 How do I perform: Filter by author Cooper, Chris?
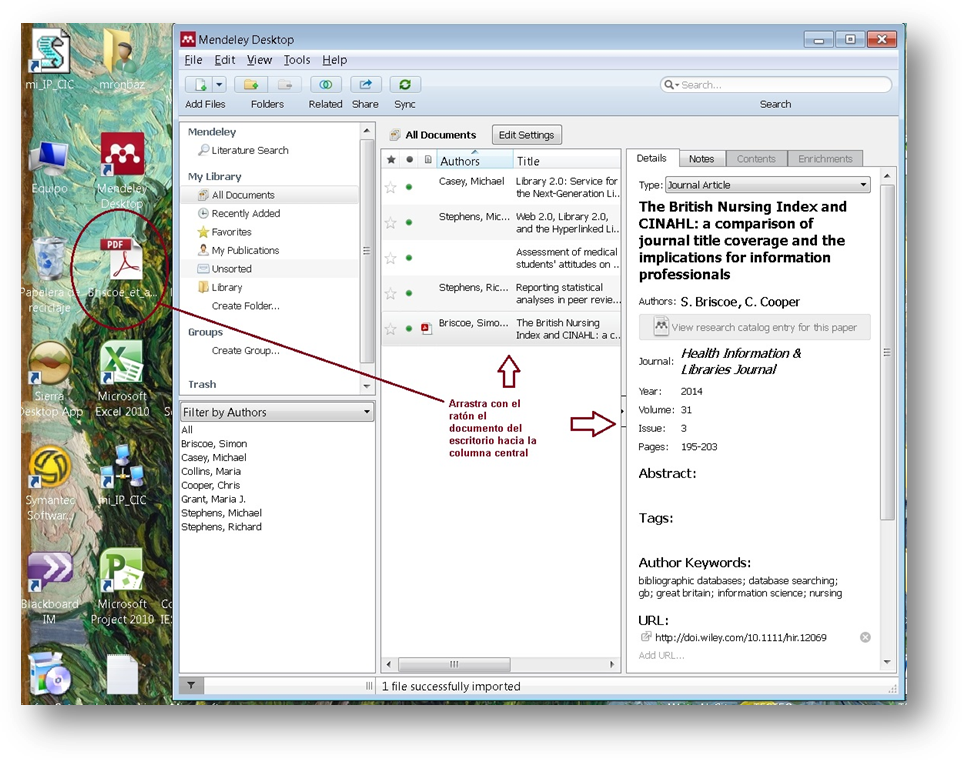(210, 485)
